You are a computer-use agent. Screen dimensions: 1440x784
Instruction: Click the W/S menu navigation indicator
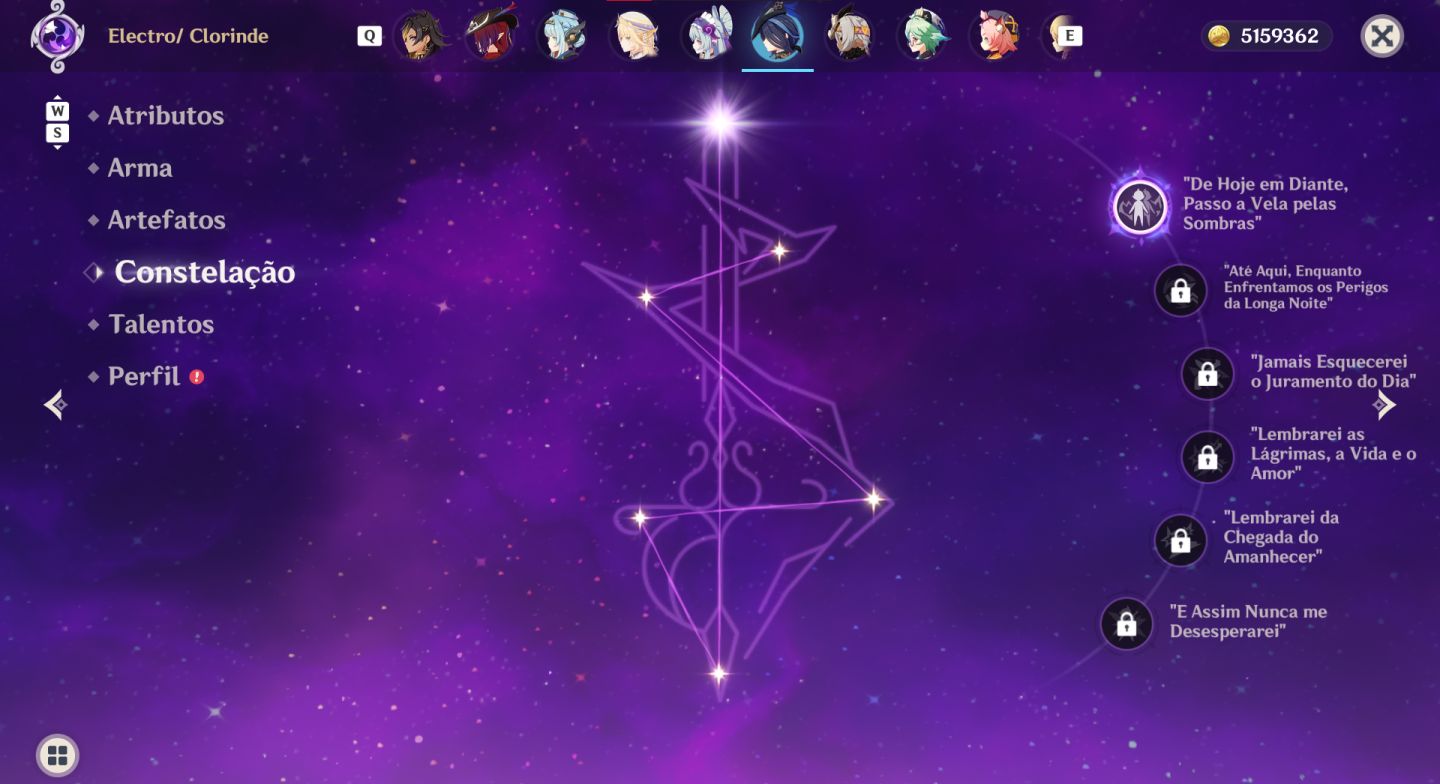pyautogui.click(x=58, y=121)
